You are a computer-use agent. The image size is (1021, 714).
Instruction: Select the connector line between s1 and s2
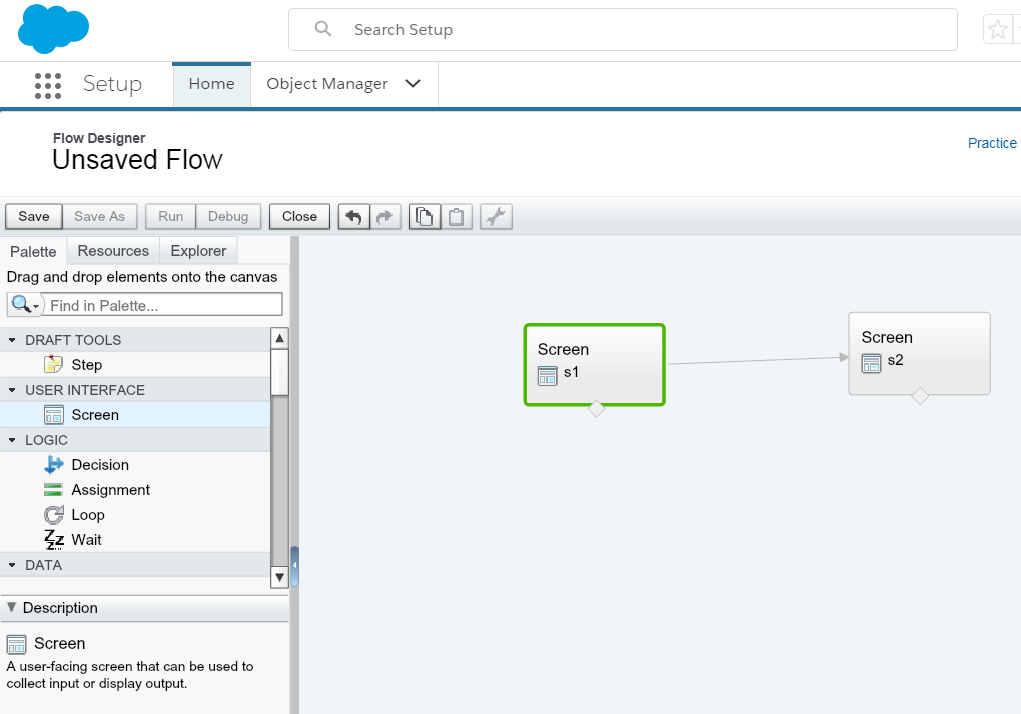757,361
